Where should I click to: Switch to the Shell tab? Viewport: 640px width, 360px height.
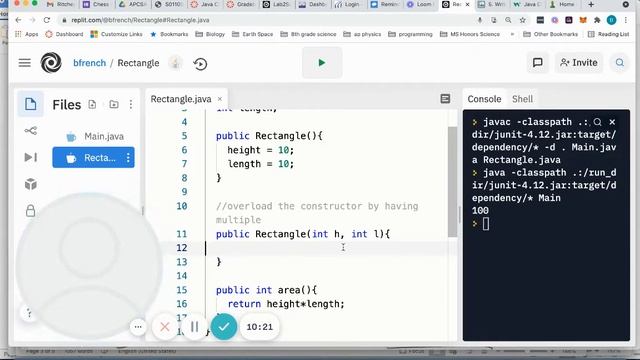522,99
